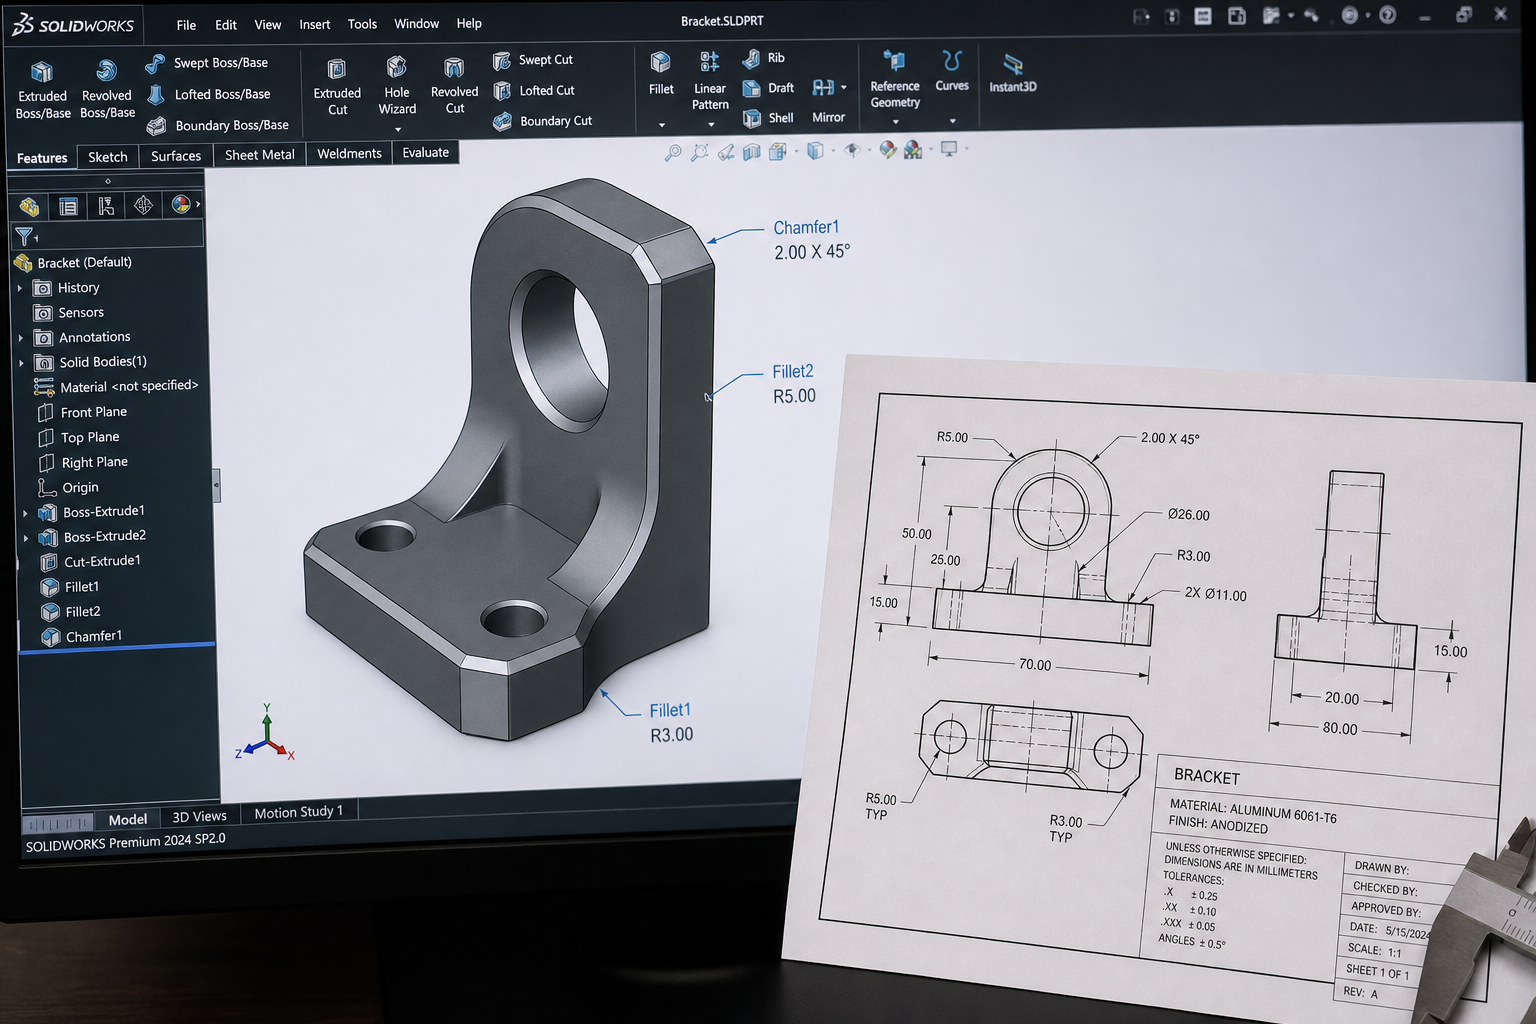Click the Fillet tool in the ribbon
The height and width of the screenshot is (1024, 1536).
(x=661, y=74)
